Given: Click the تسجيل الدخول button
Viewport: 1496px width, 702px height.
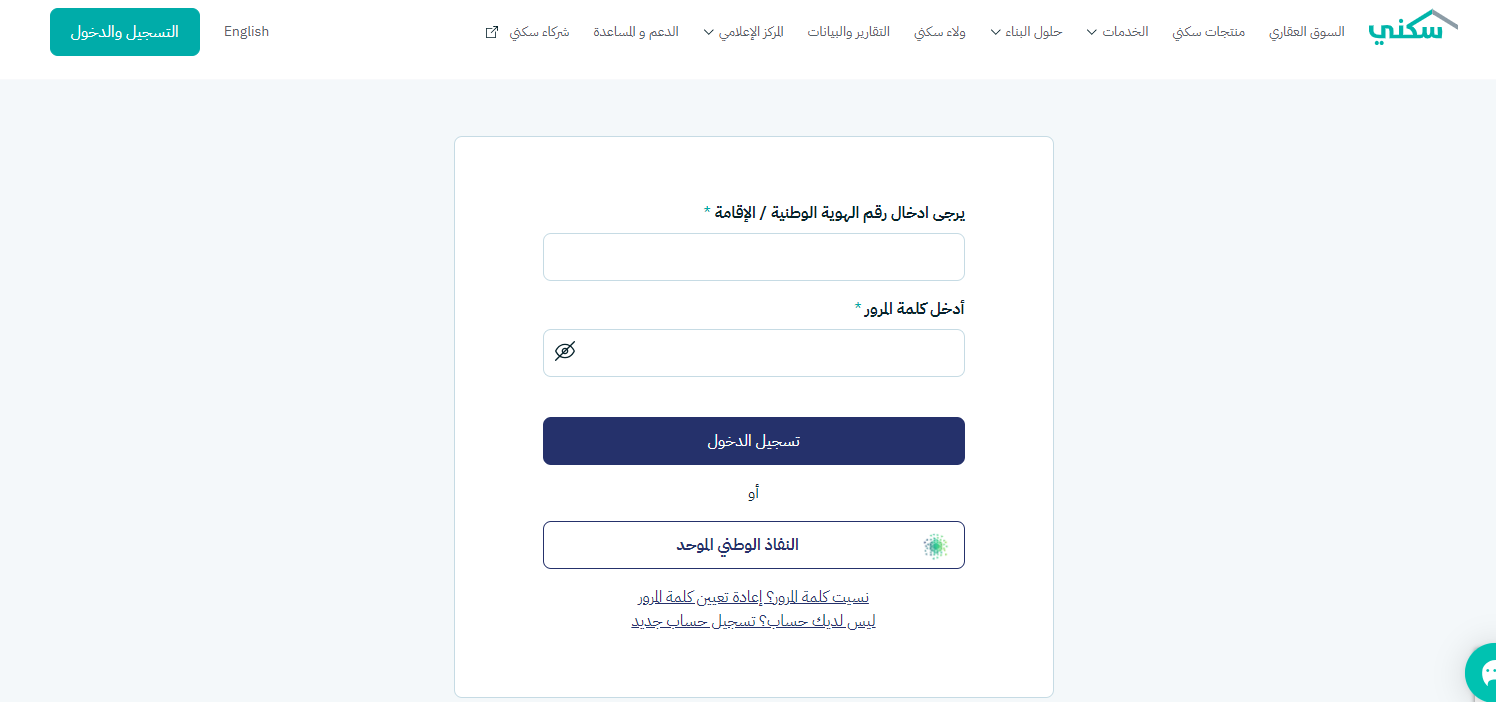Looking at the screenshot, I should click(754, 441).
